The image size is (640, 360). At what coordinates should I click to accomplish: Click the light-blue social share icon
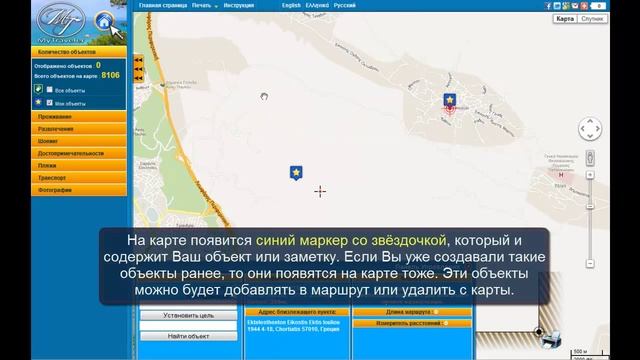[x=557, y=6]
